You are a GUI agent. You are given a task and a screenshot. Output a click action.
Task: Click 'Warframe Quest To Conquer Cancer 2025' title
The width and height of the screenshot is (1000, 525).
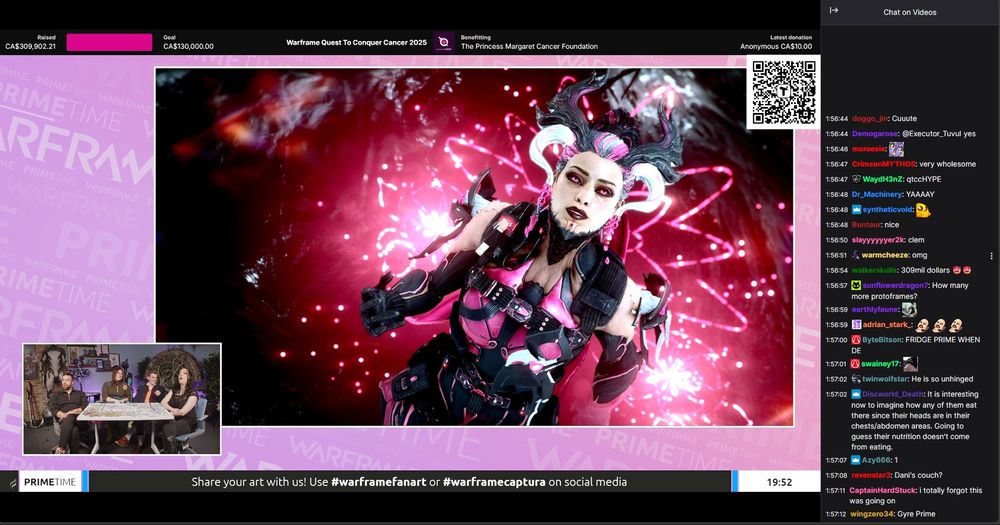356,43
